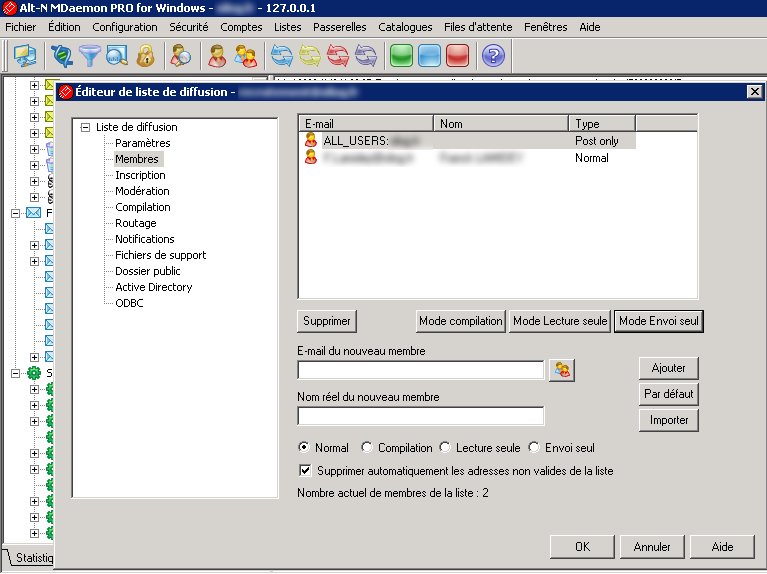
Task: Open the Aide menu in the menu bar
Action: 589,27
